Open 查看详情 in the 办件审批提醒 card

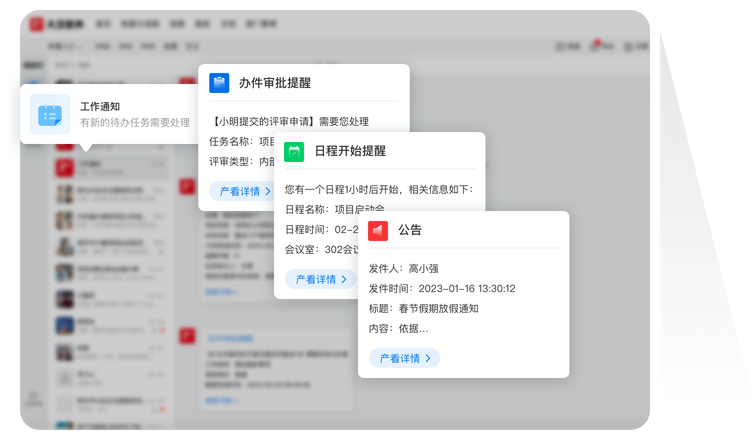240,191
